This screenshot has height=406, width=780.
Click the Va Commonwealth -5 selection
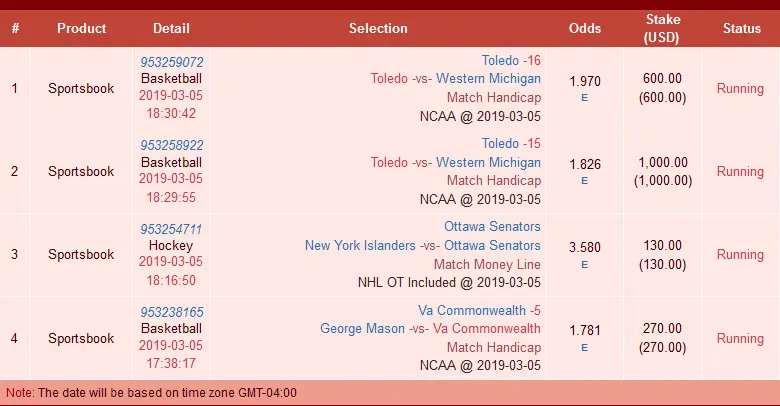point(479,310)
